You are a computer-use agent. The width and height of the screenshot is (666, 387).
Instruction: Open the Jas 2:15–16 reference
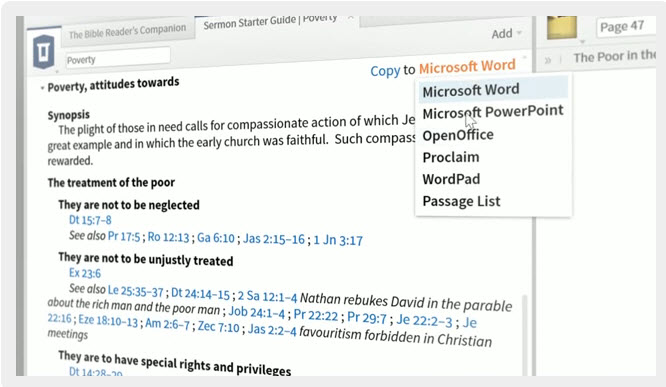[274, 239]
